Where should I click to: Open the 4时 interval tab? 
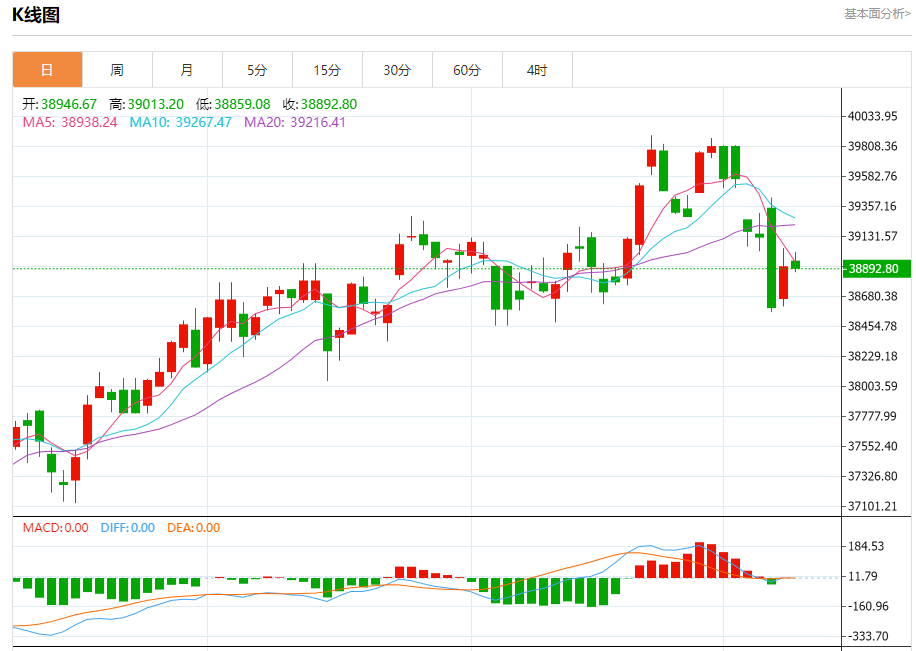pos(538,70)
